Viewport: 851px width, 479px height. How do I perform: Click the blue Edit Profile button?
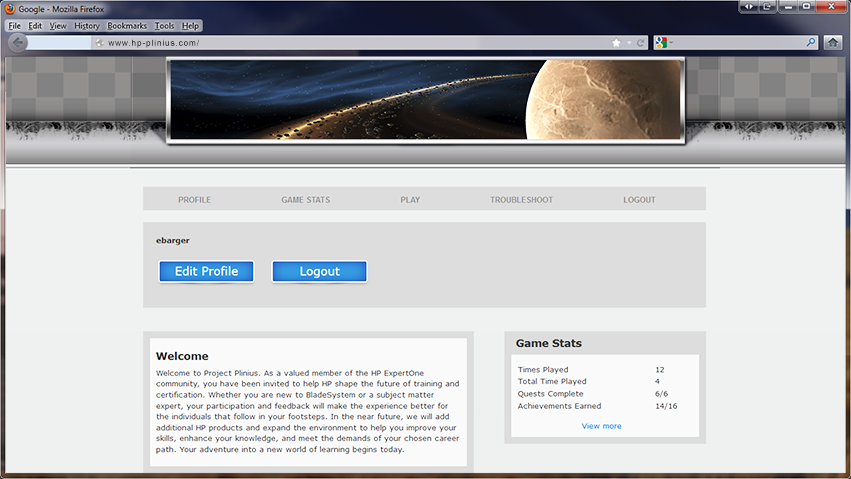tap(206, 271)
